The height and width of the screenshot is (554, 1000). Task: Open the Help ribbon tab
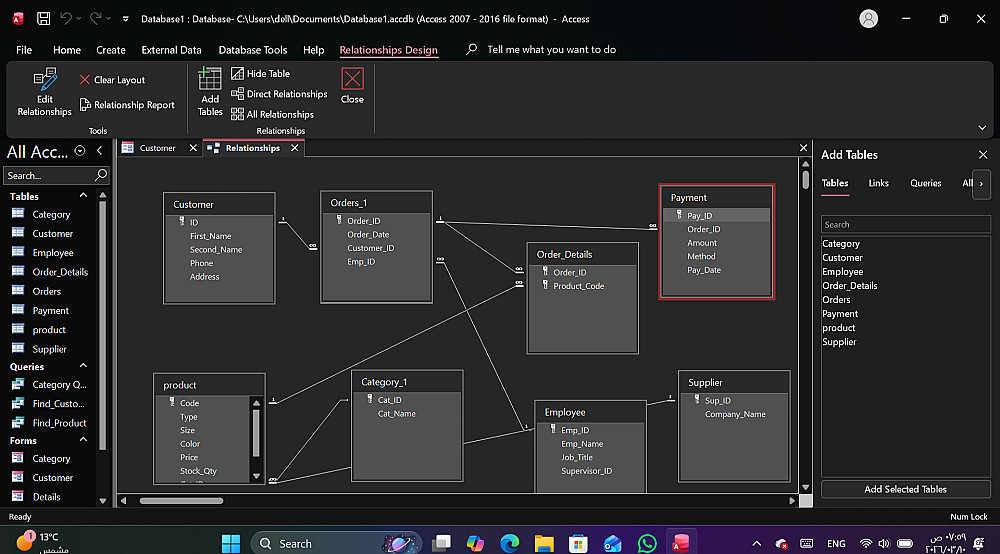click(x=313, y=50)
